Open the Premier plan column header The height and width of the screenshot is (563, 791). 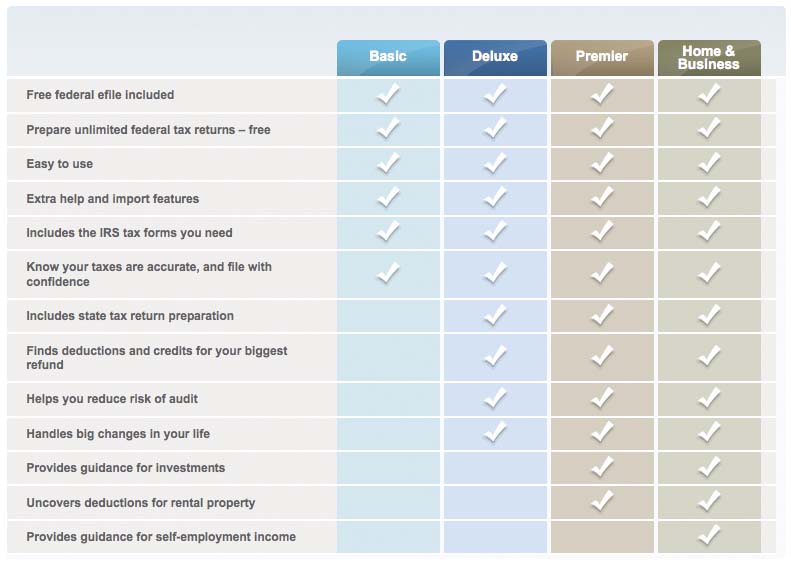(x=602, y=57)
